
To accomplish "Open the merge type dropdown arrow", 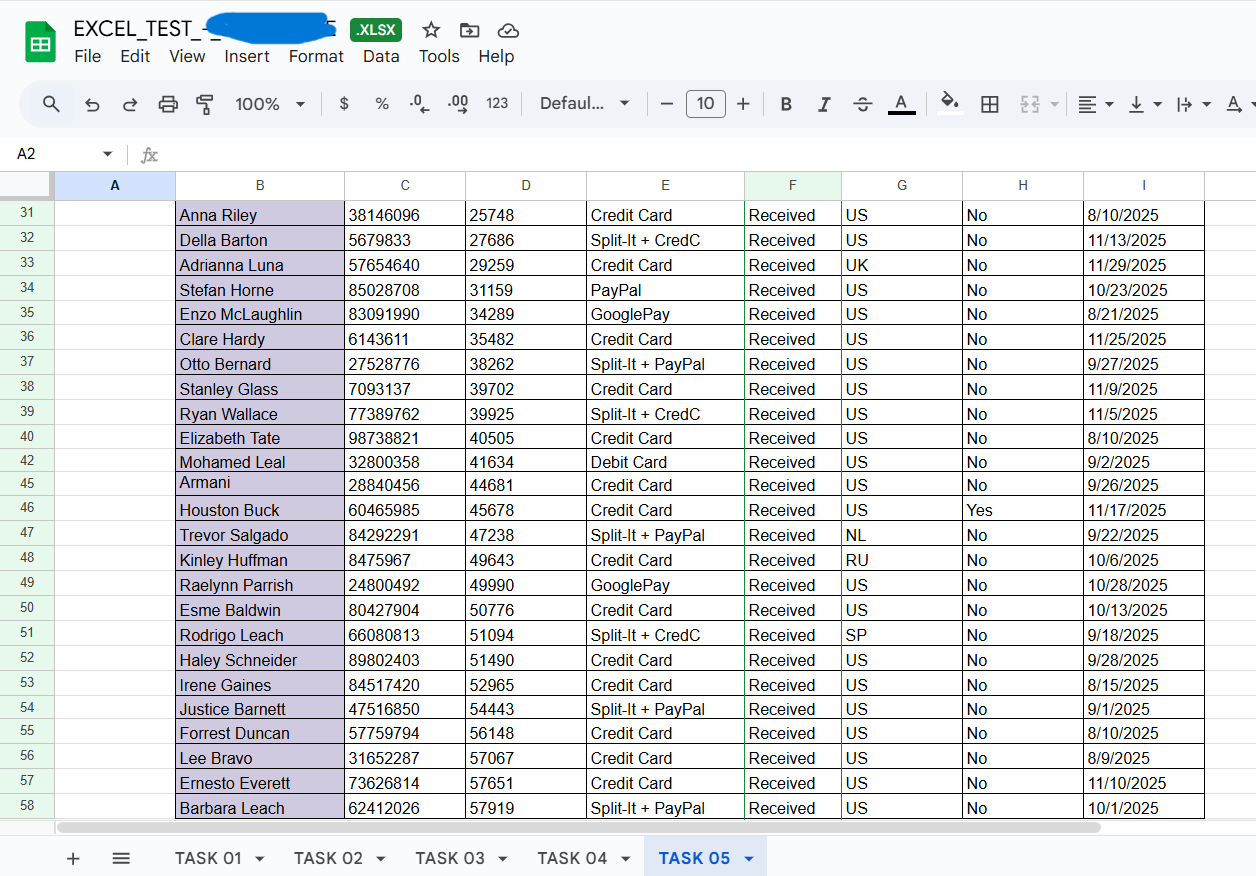I will click(1054, 104).
